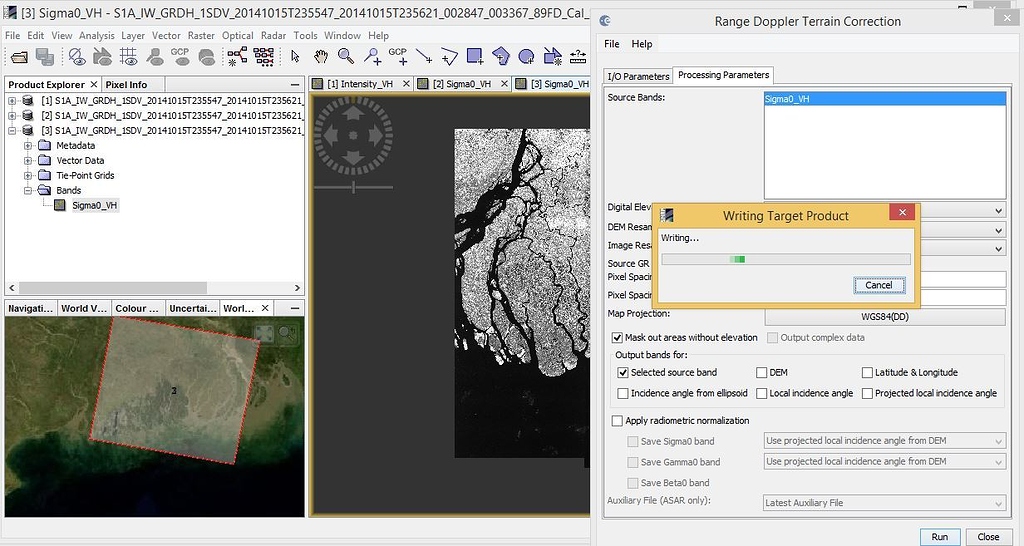Click the navigation compass in image view
Image resolution: width=1024 pixels, height=546 pixels.
tap(353, 136)
